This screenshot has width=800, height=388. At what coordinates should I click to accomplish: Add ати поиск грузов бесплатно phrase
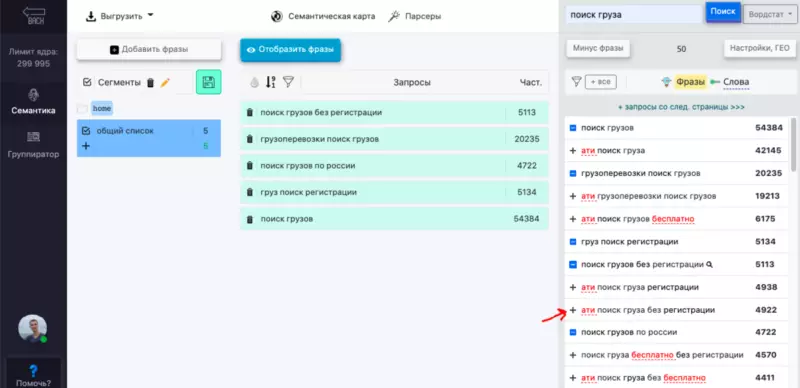572,219
